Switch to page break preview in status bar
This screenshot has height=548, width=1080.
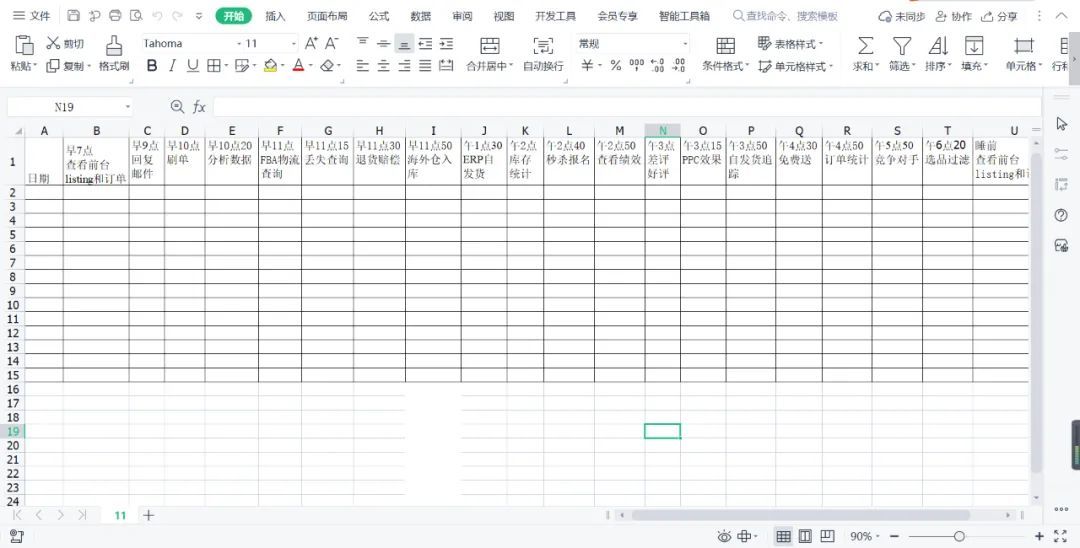click(x=827, y=536)
